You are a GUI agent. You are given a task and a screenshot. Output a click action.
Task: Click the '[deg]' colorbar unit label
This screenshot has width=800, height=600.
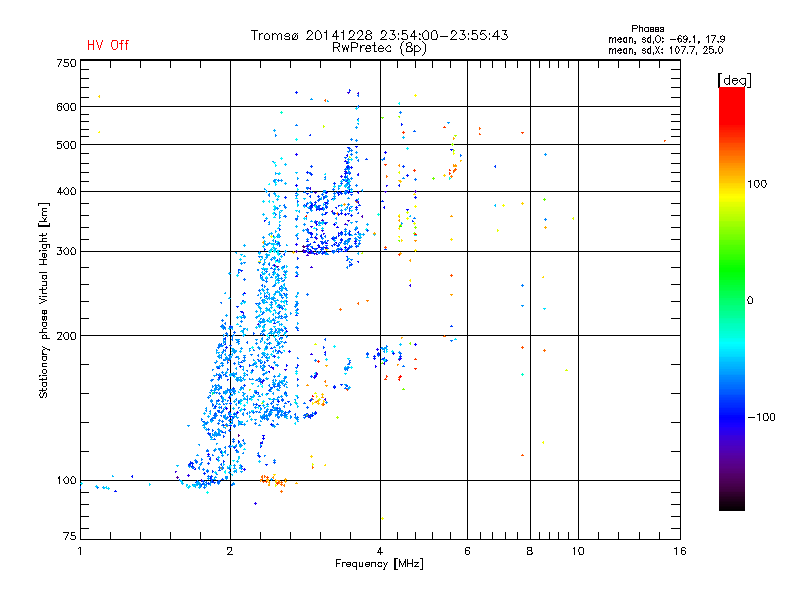click(734, 80)
